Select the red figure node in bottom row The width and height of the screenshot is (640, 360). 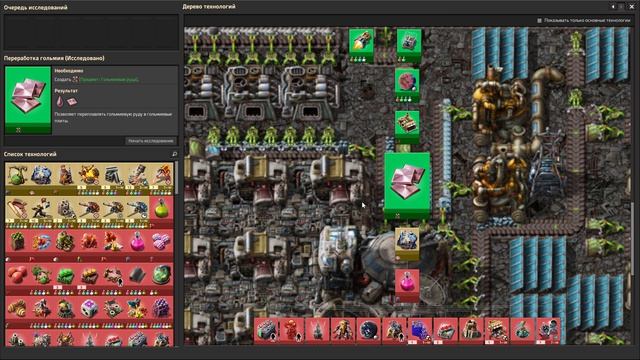pyautogui.click(x=292, y=331)
